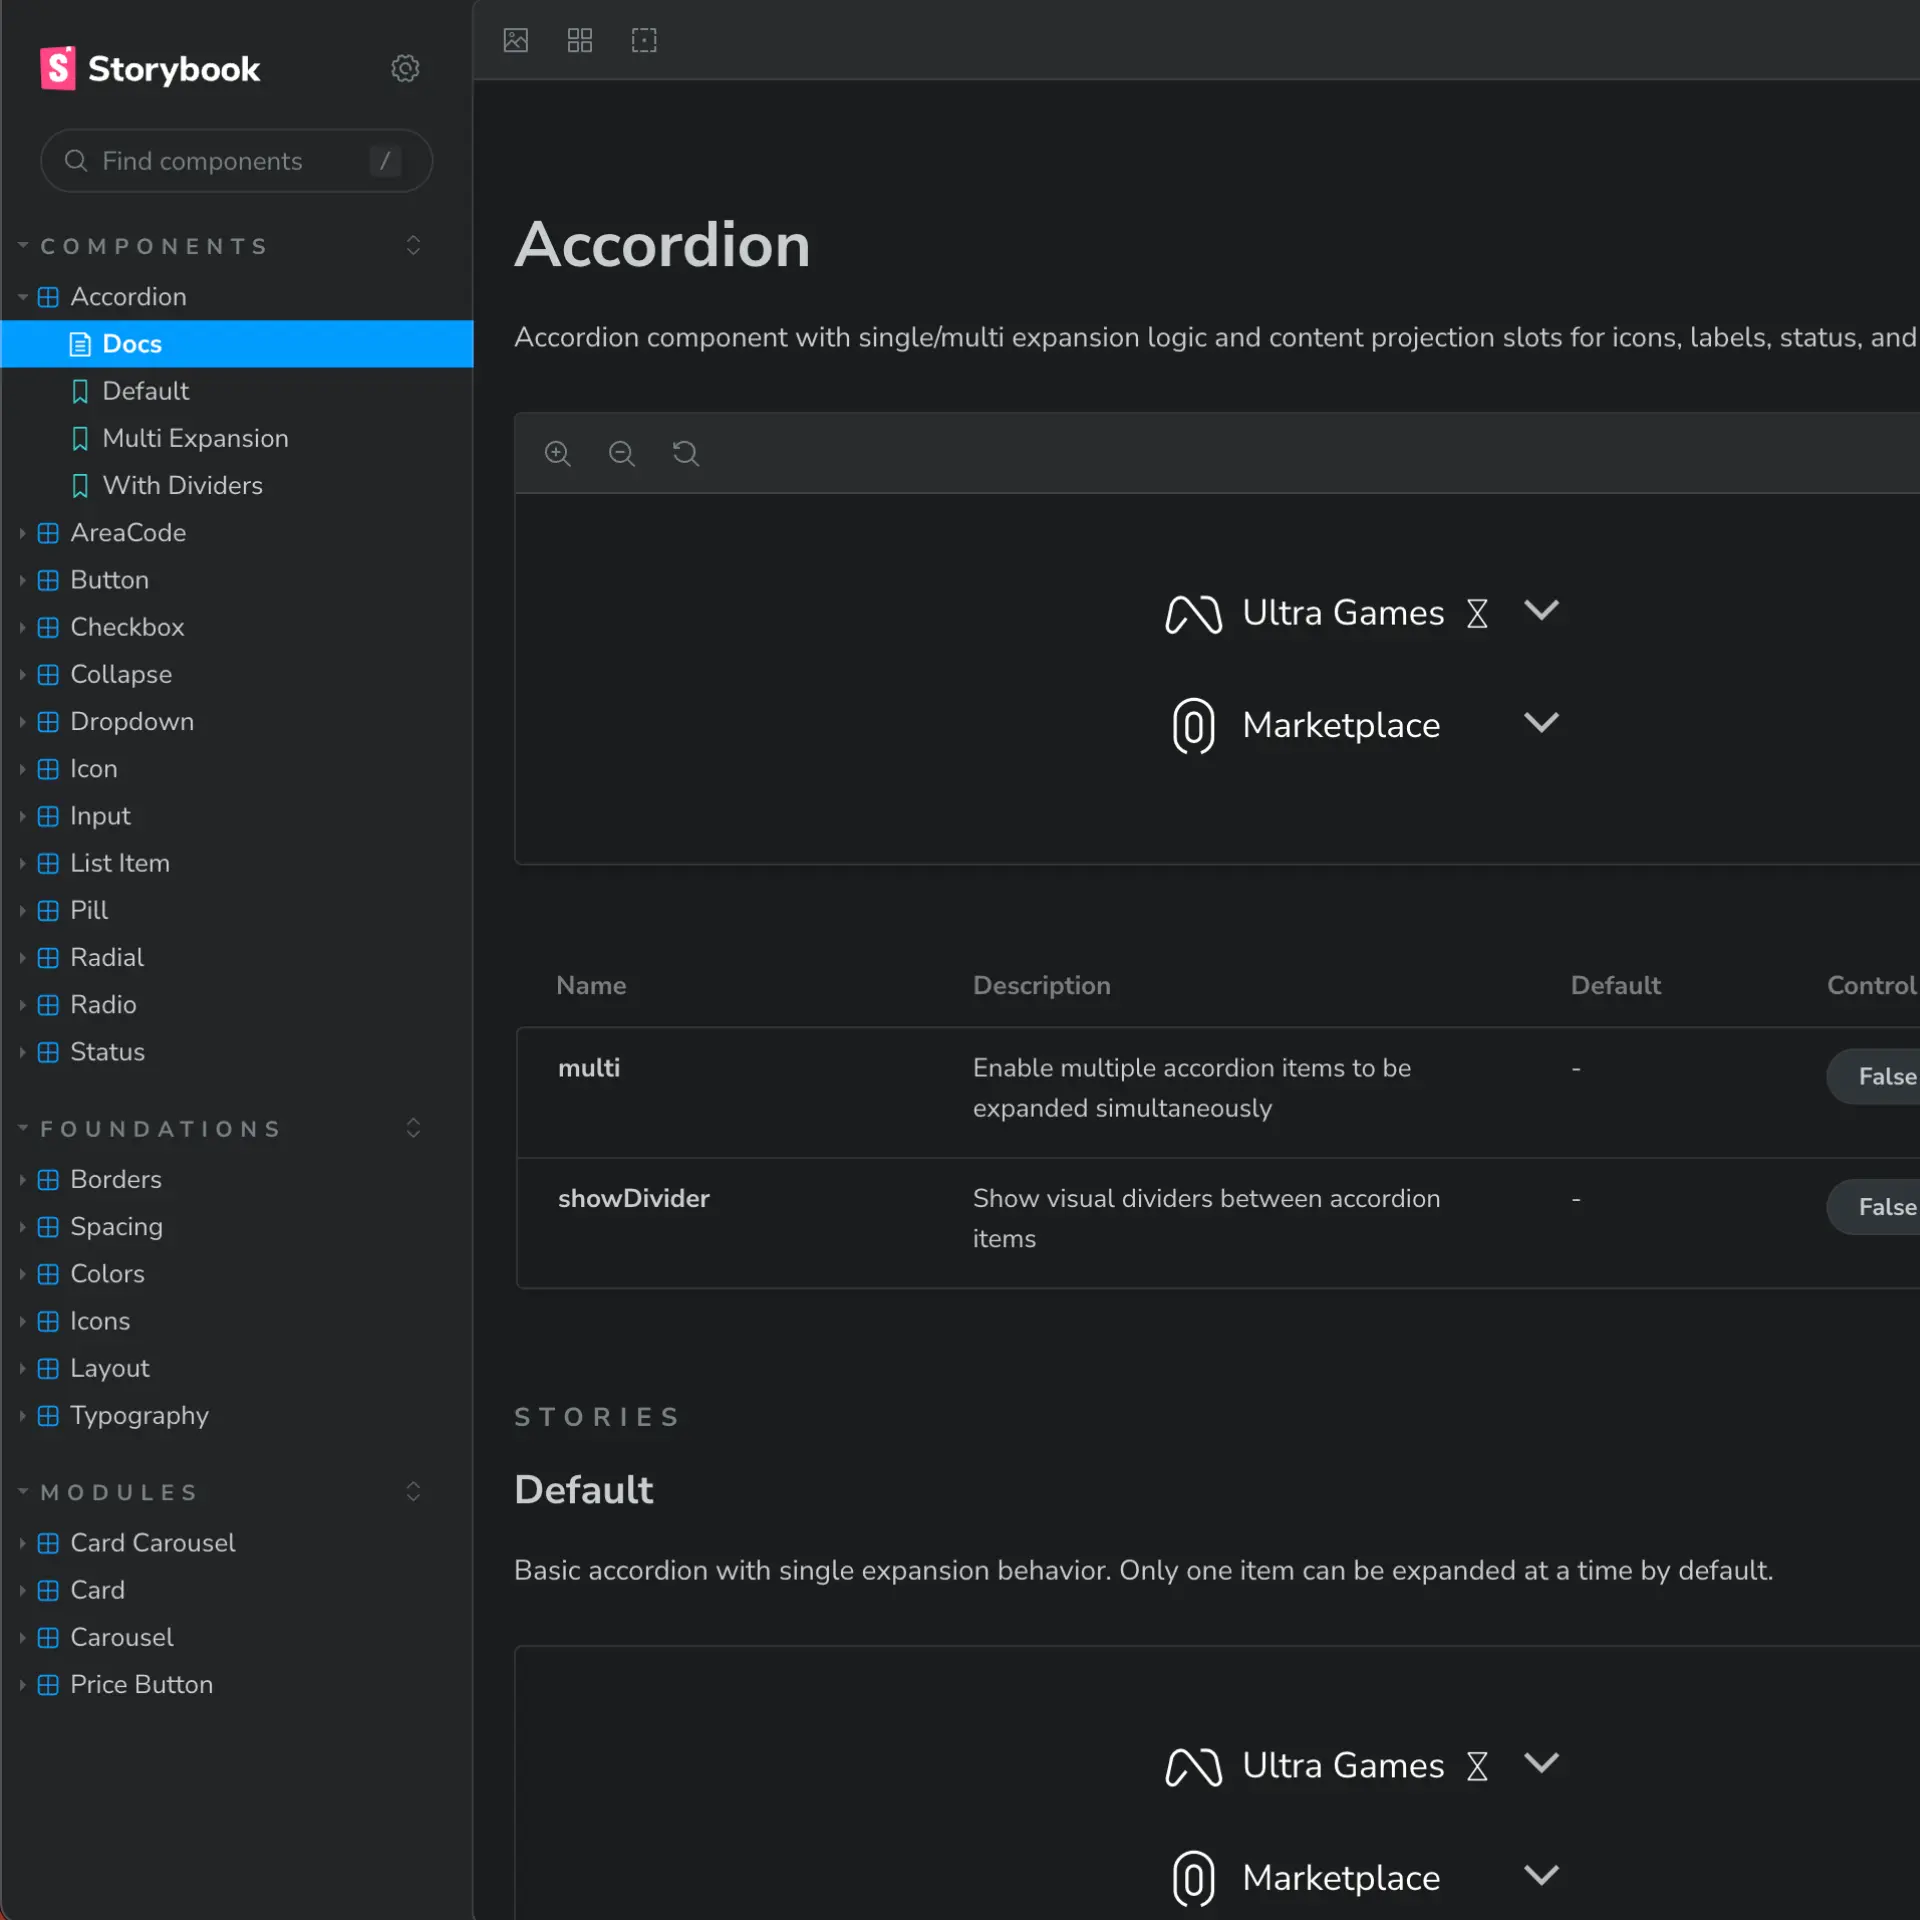The height and width of the screenshot is (1920, 1920).
Task: Expand the Dropdown component in sidebar
Action: tap(131, 721)
